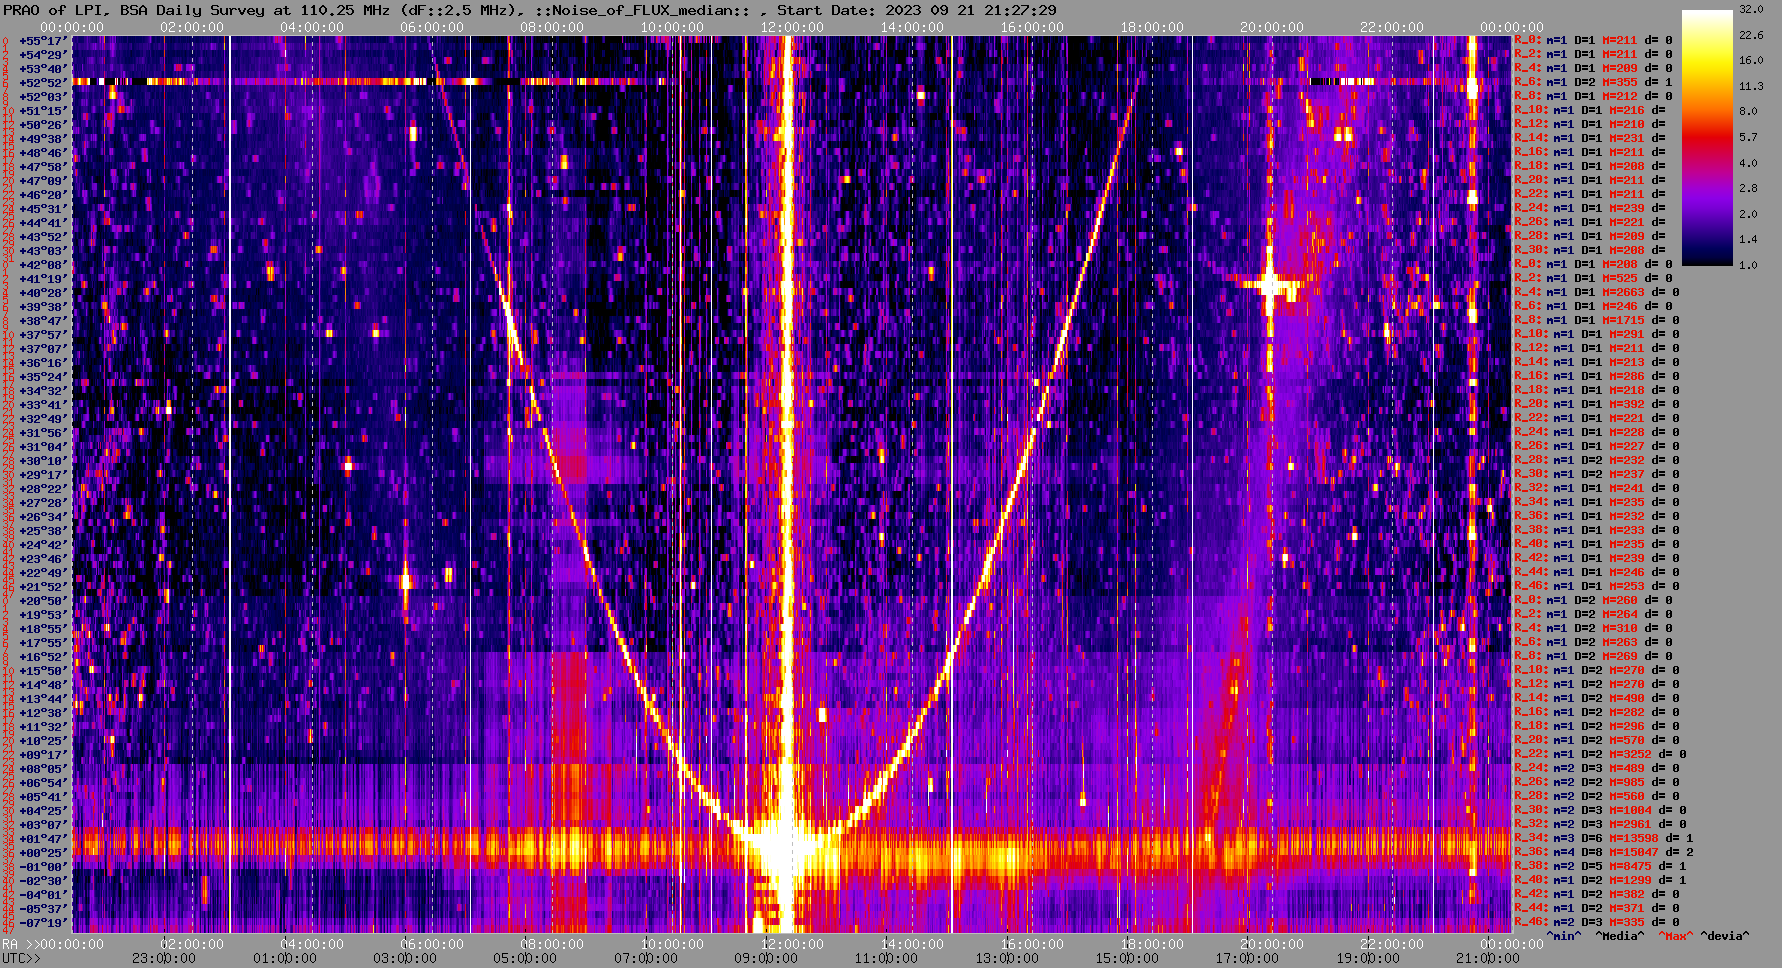The width and height of the screenshot is (1782, 968).
Task: Click the 11.3 color scale value
Action: tap(1751, 86)
